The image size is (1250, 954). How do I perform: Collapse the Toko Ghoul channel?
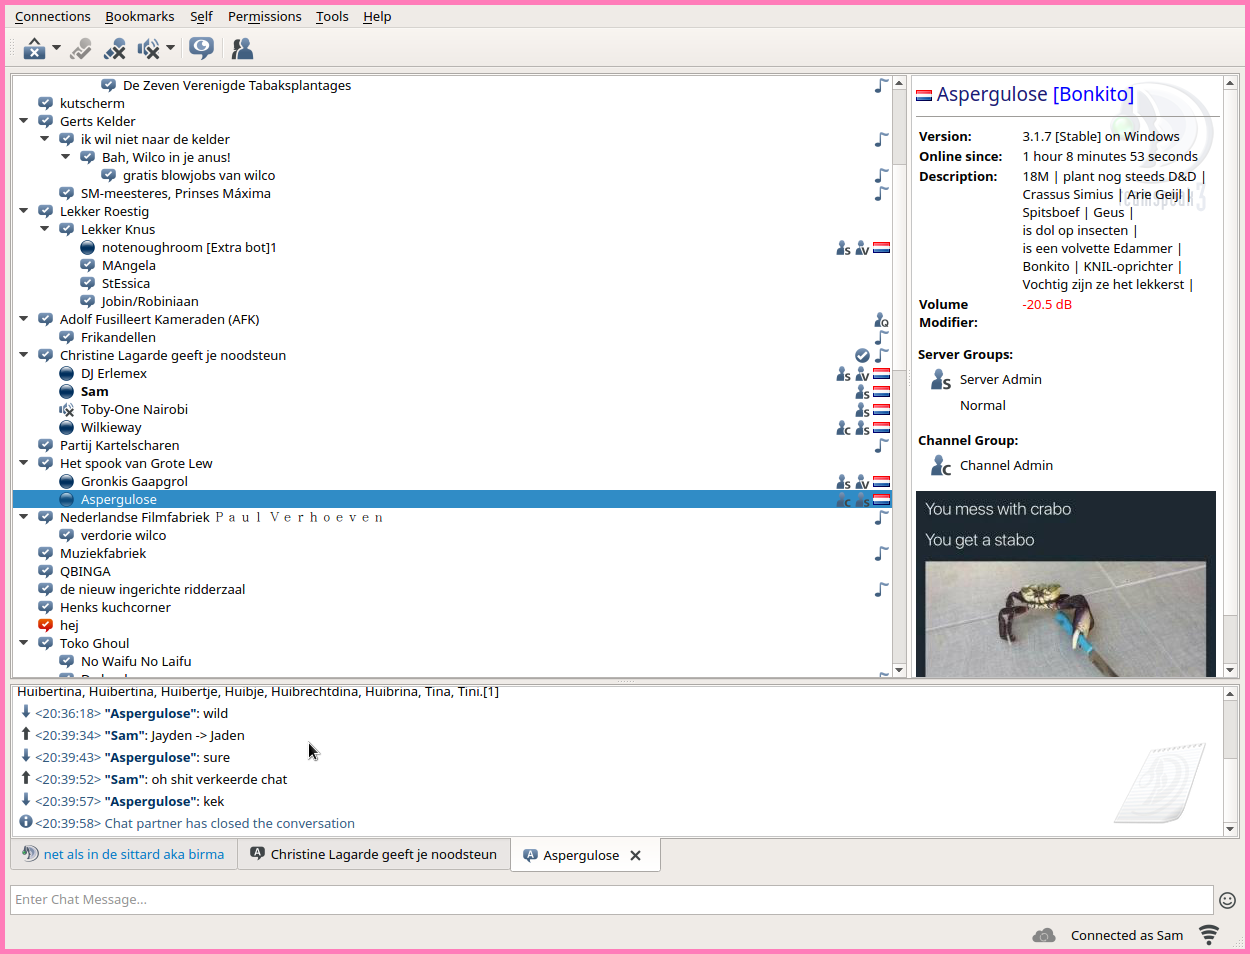coord(24,643)
